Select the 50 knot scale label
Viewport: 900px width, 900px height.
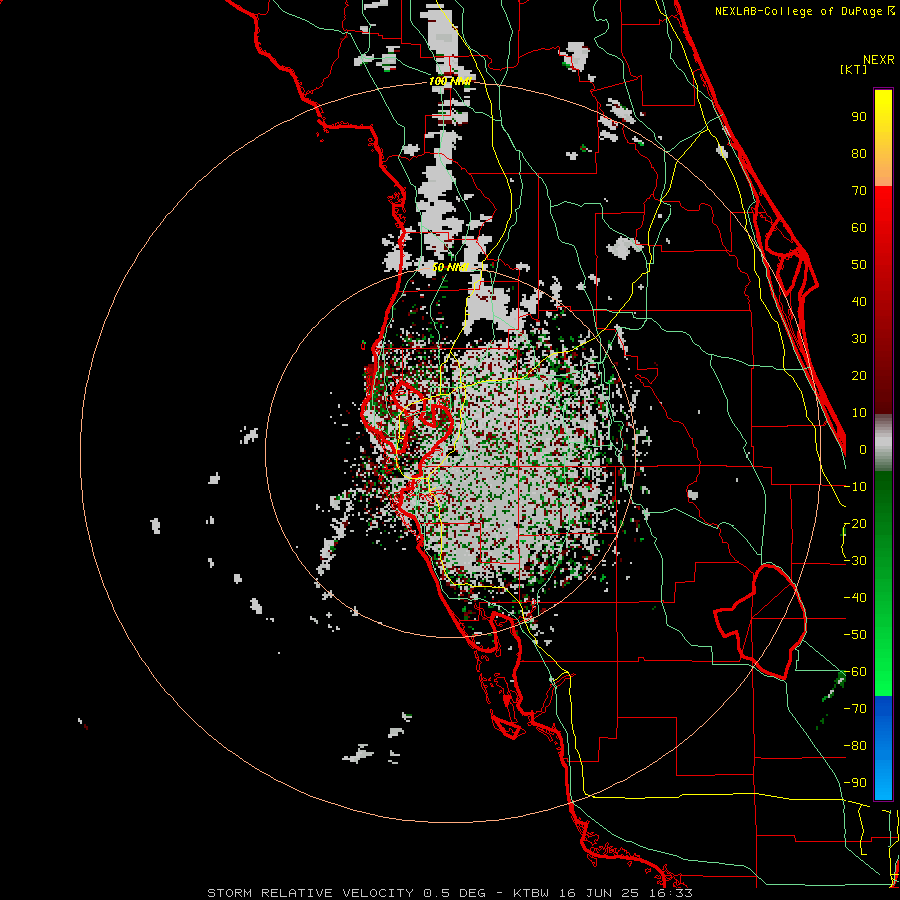(x=859, y=265)
